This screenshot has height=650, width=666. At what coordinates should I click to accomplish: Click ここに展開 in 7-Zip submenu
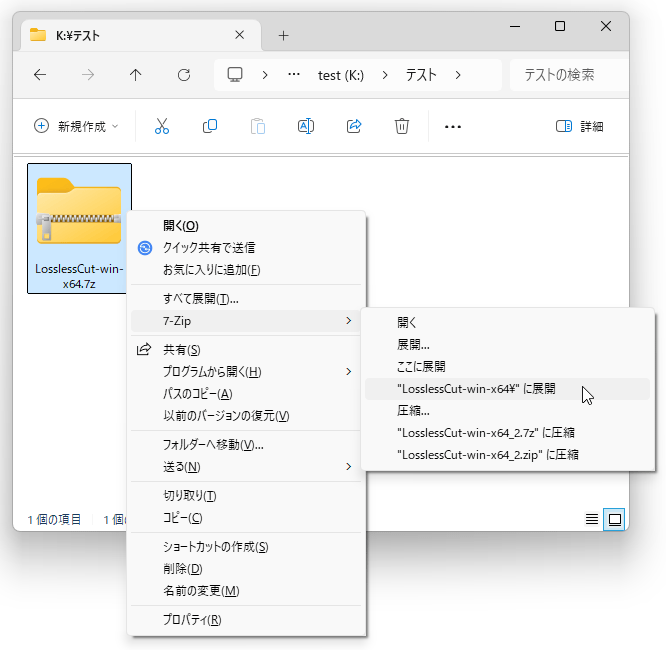coord(508,367)
